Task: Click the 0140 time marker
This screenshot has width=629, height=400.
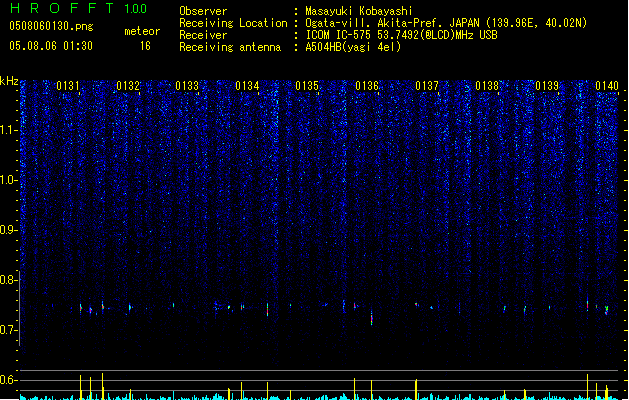Action: tap(607, 86)
